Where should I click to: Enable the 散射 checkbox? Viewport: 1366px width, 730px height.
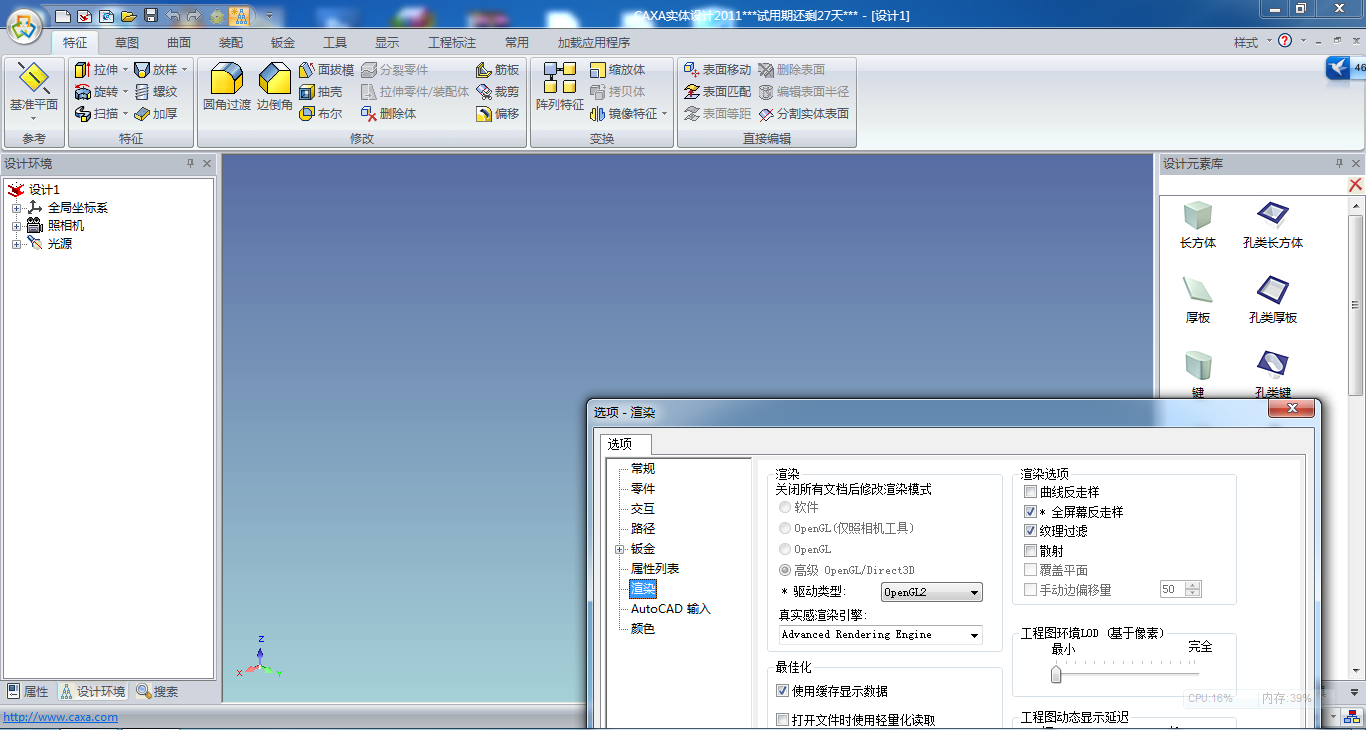pyautogui.click(x=1031, y=551)
